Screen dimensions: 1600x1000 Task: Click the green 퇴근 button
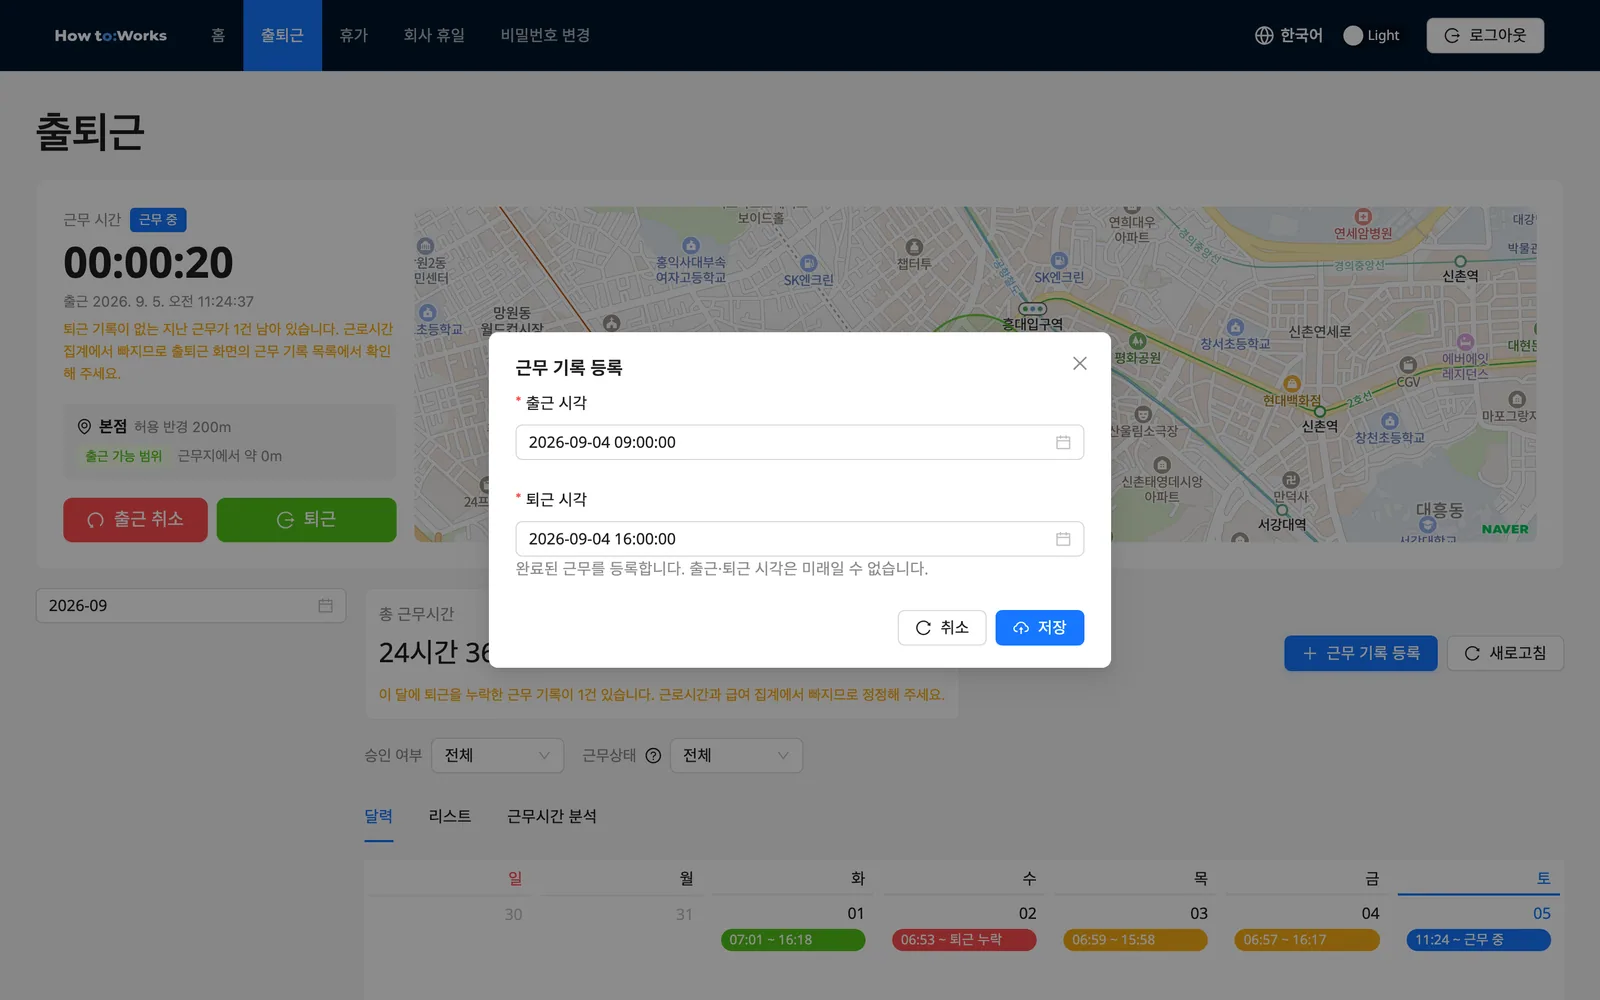pyautogui.click(x=306, y=520)
